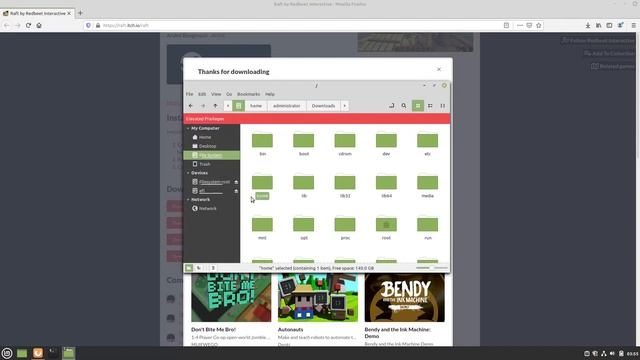This screenshot has height=360, width=640.
Task: Click the administrator path bar button
Action: [x=287, y=106]
